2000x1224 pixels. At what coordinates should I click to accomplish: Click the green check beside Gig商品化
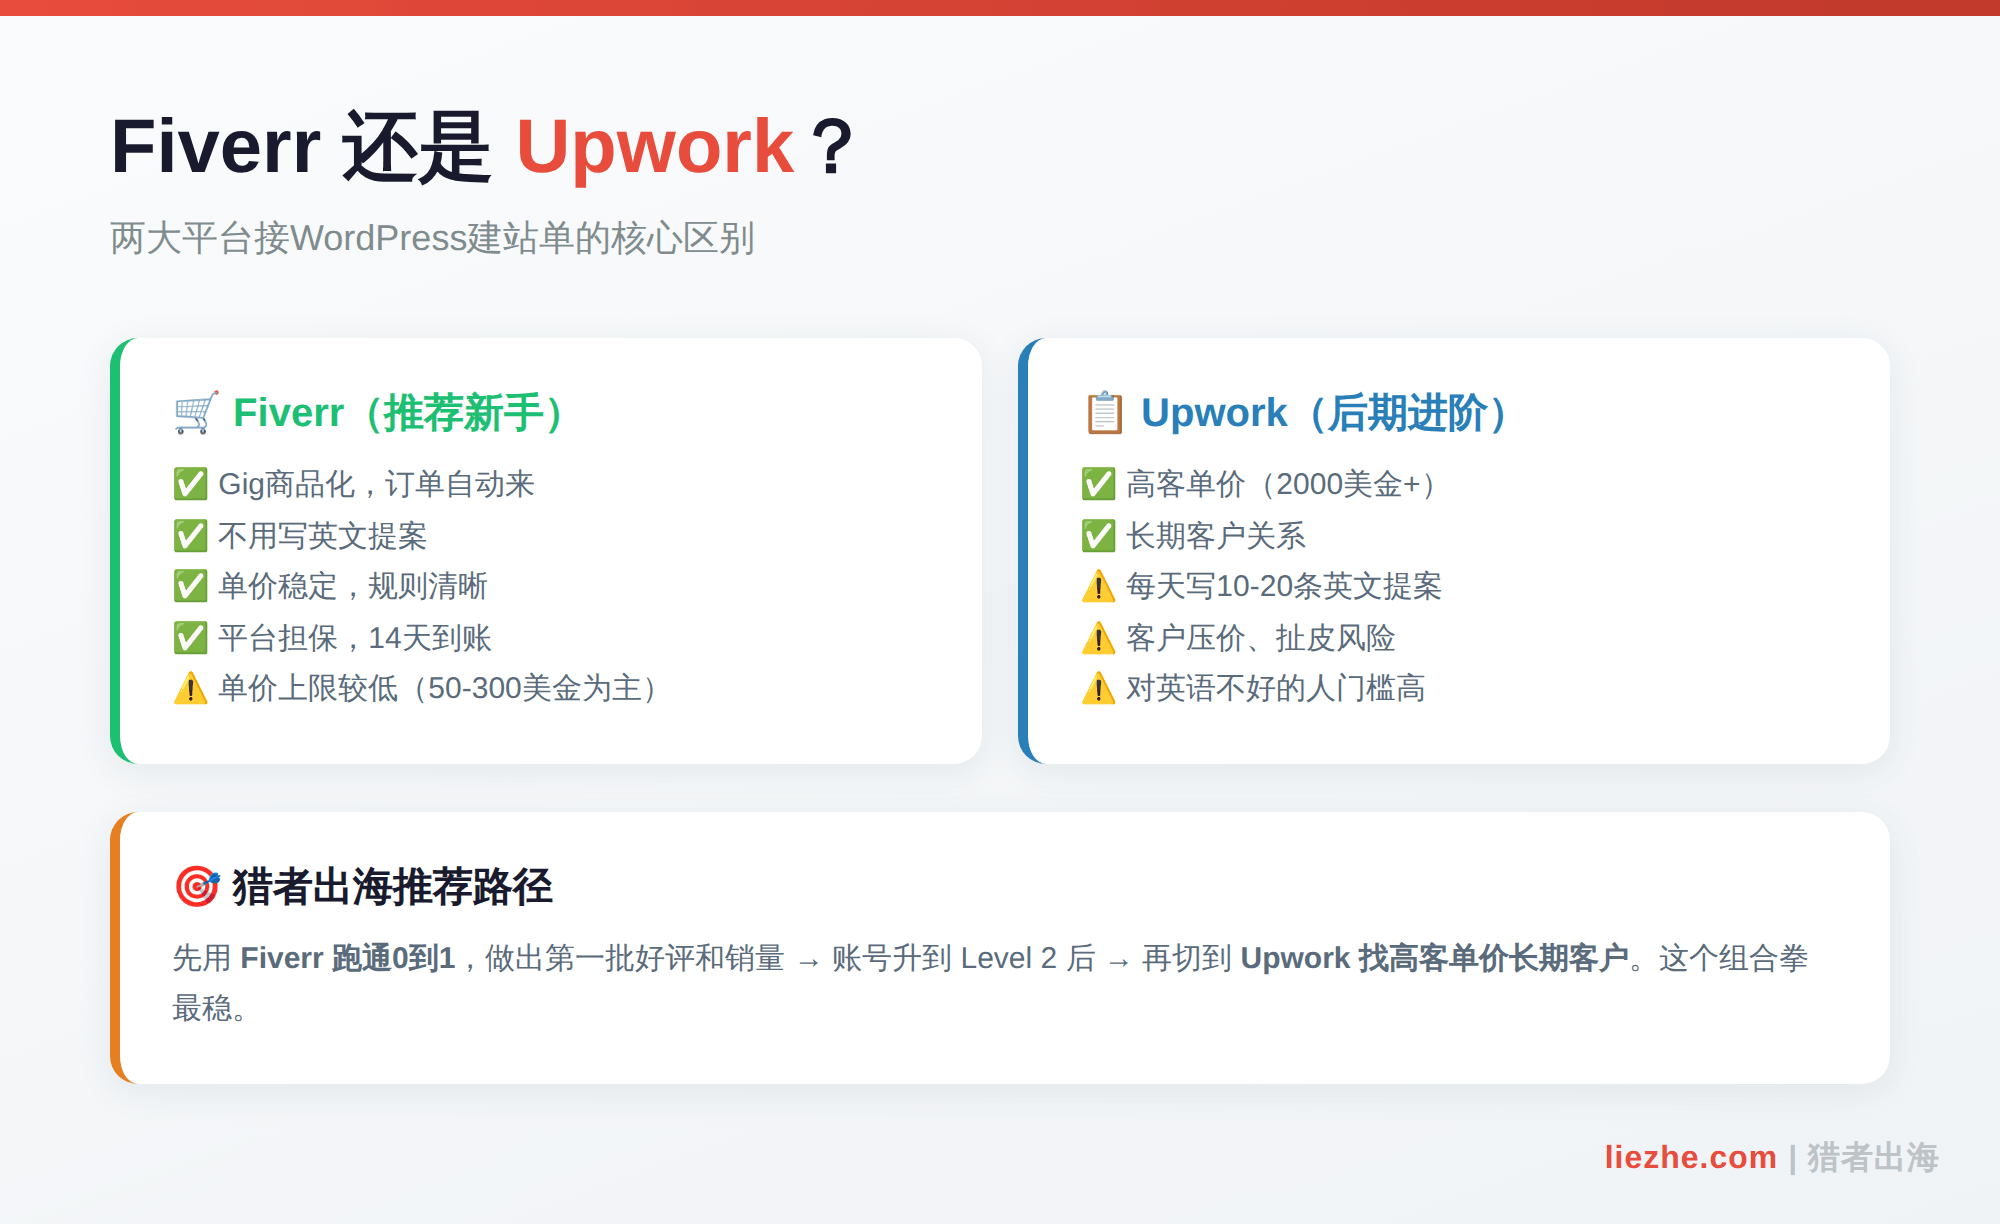(190, 484)
